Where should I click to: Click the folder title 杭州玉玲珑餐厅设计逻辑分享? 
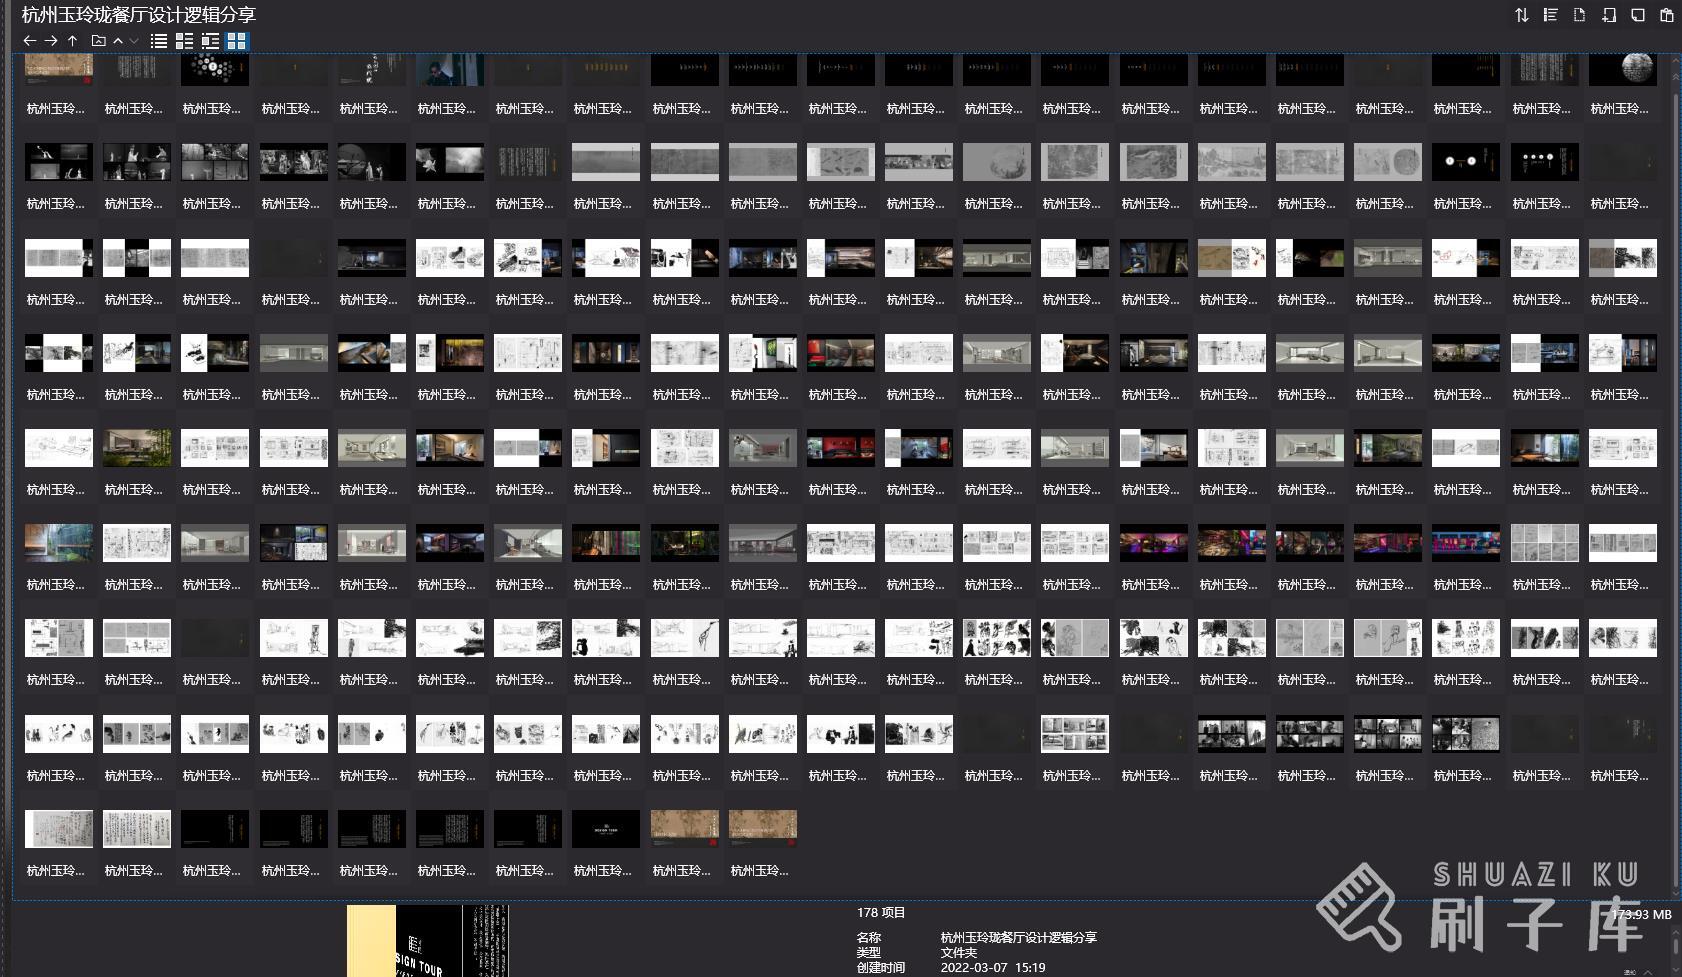139,15
